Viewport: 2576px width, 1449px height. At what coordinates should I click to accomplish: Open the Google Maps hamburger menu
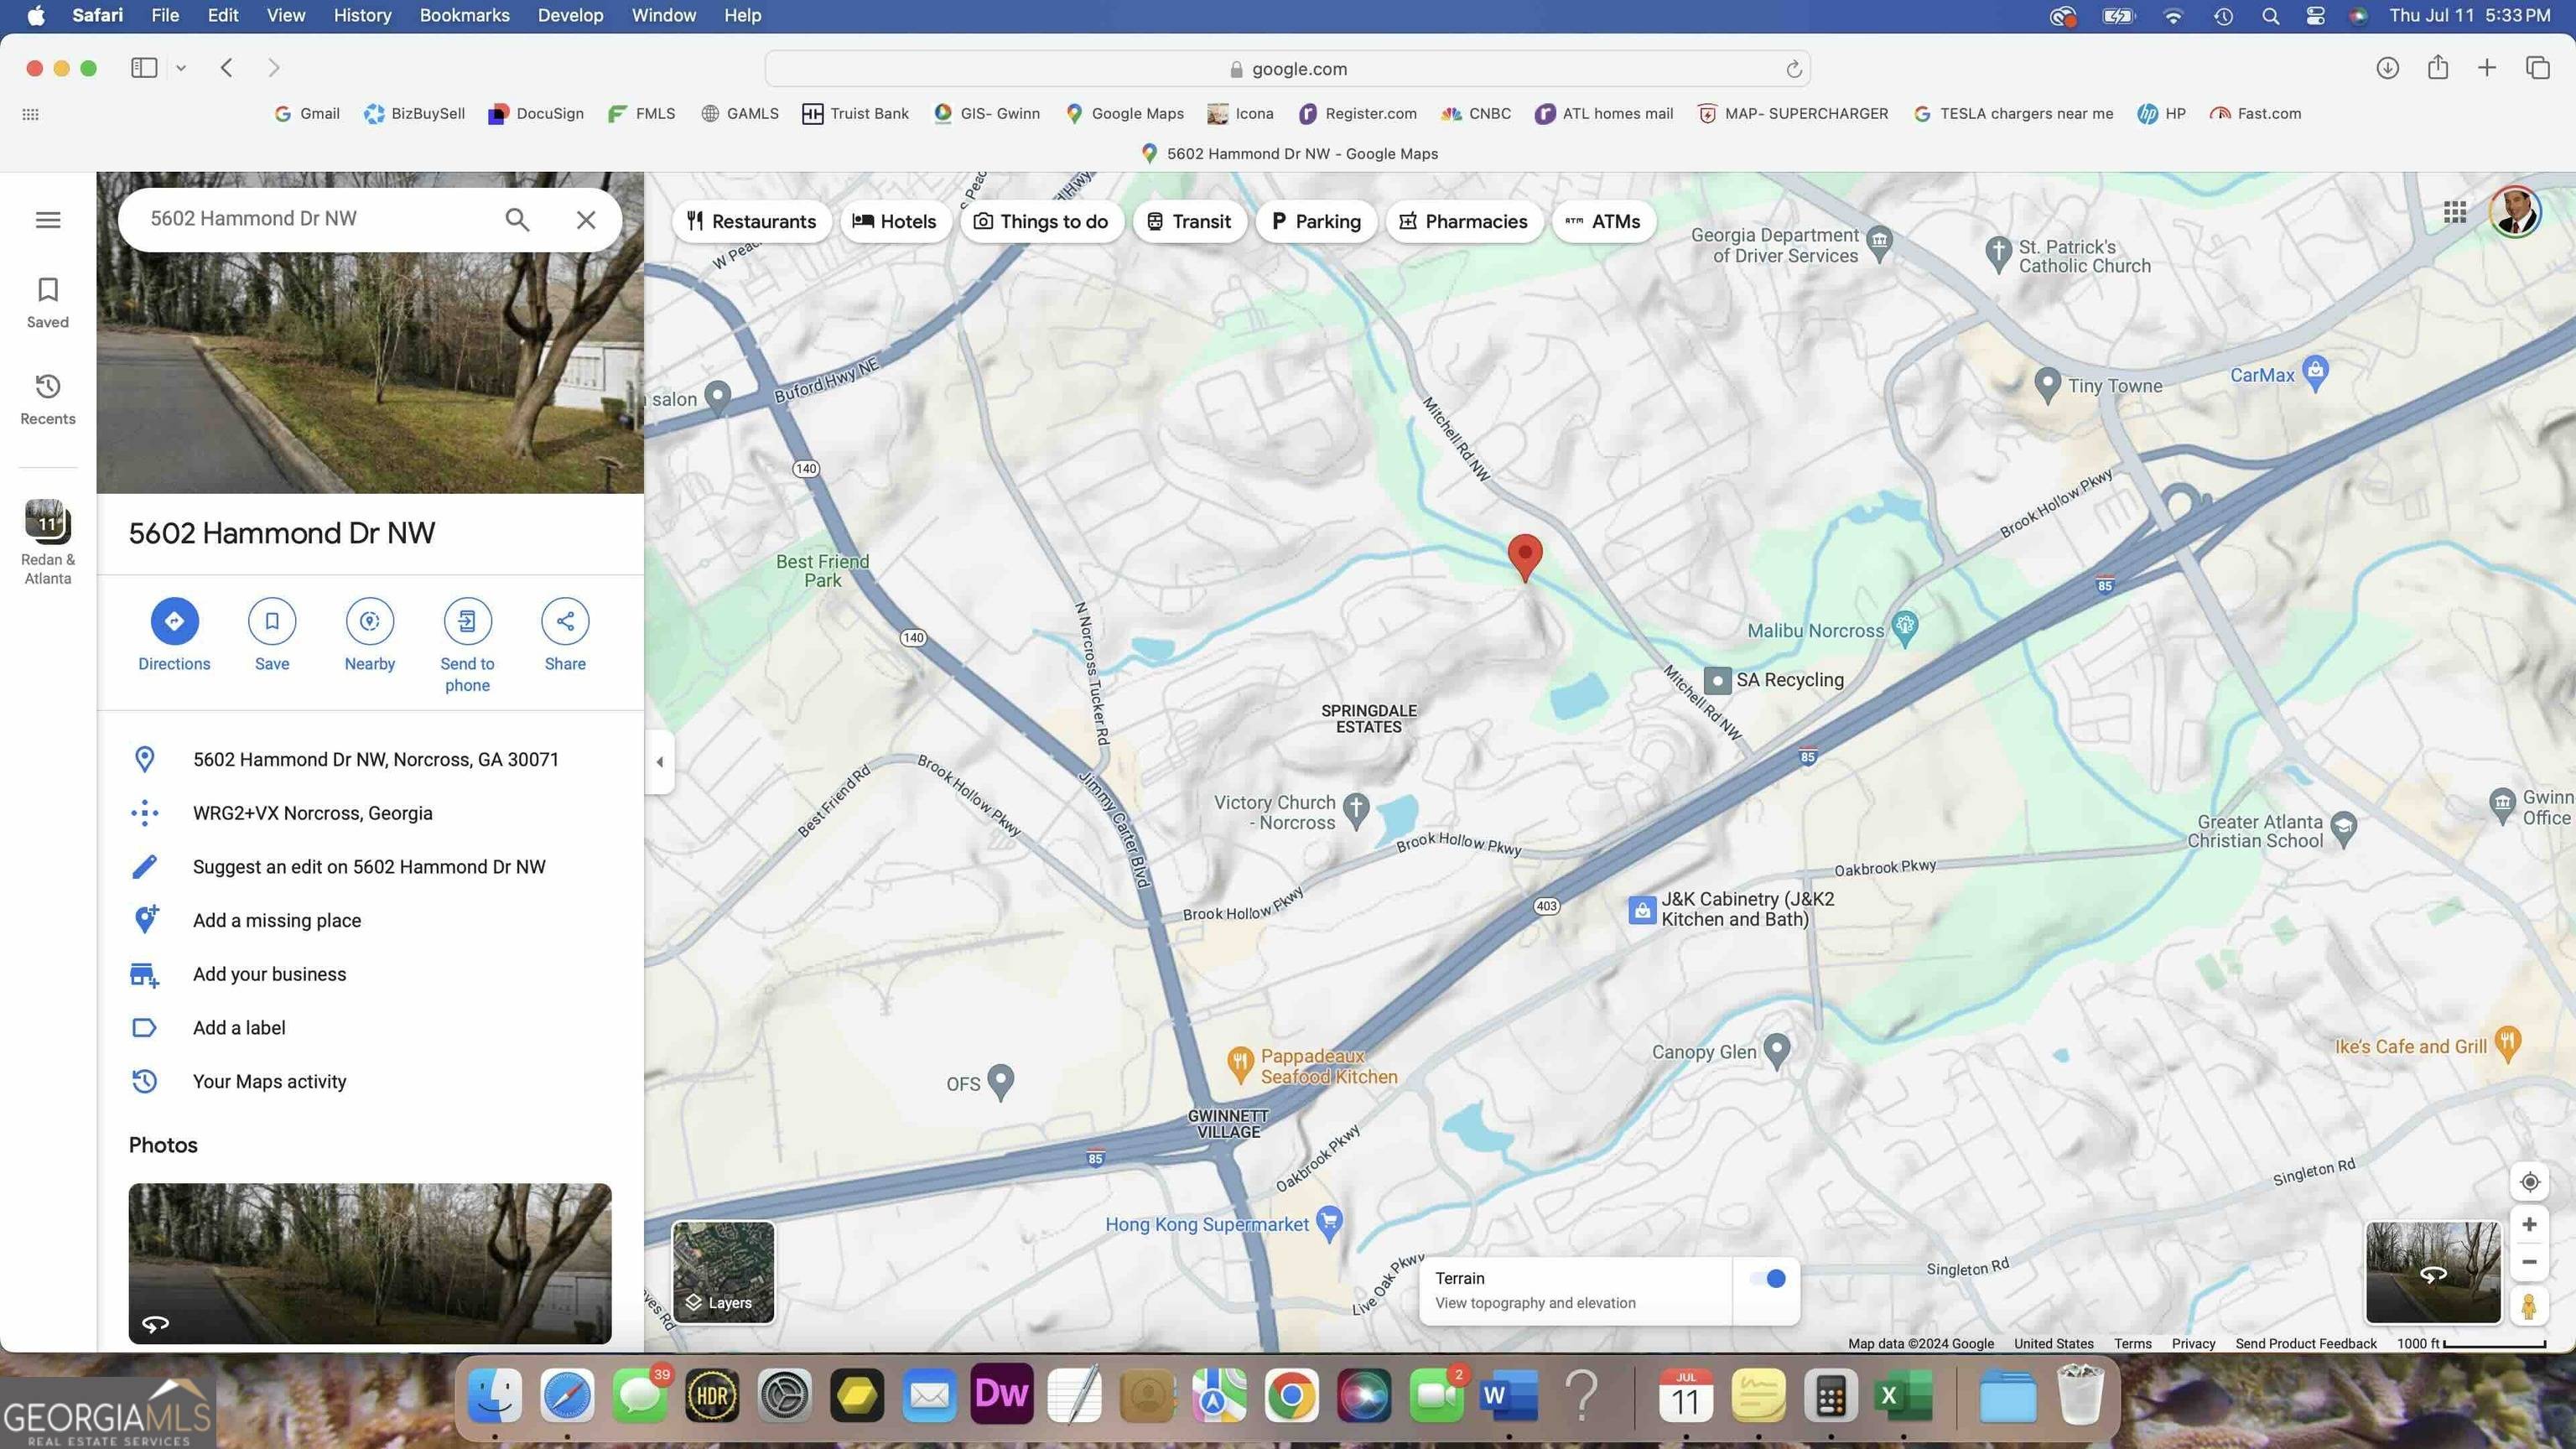click(48, 219)
